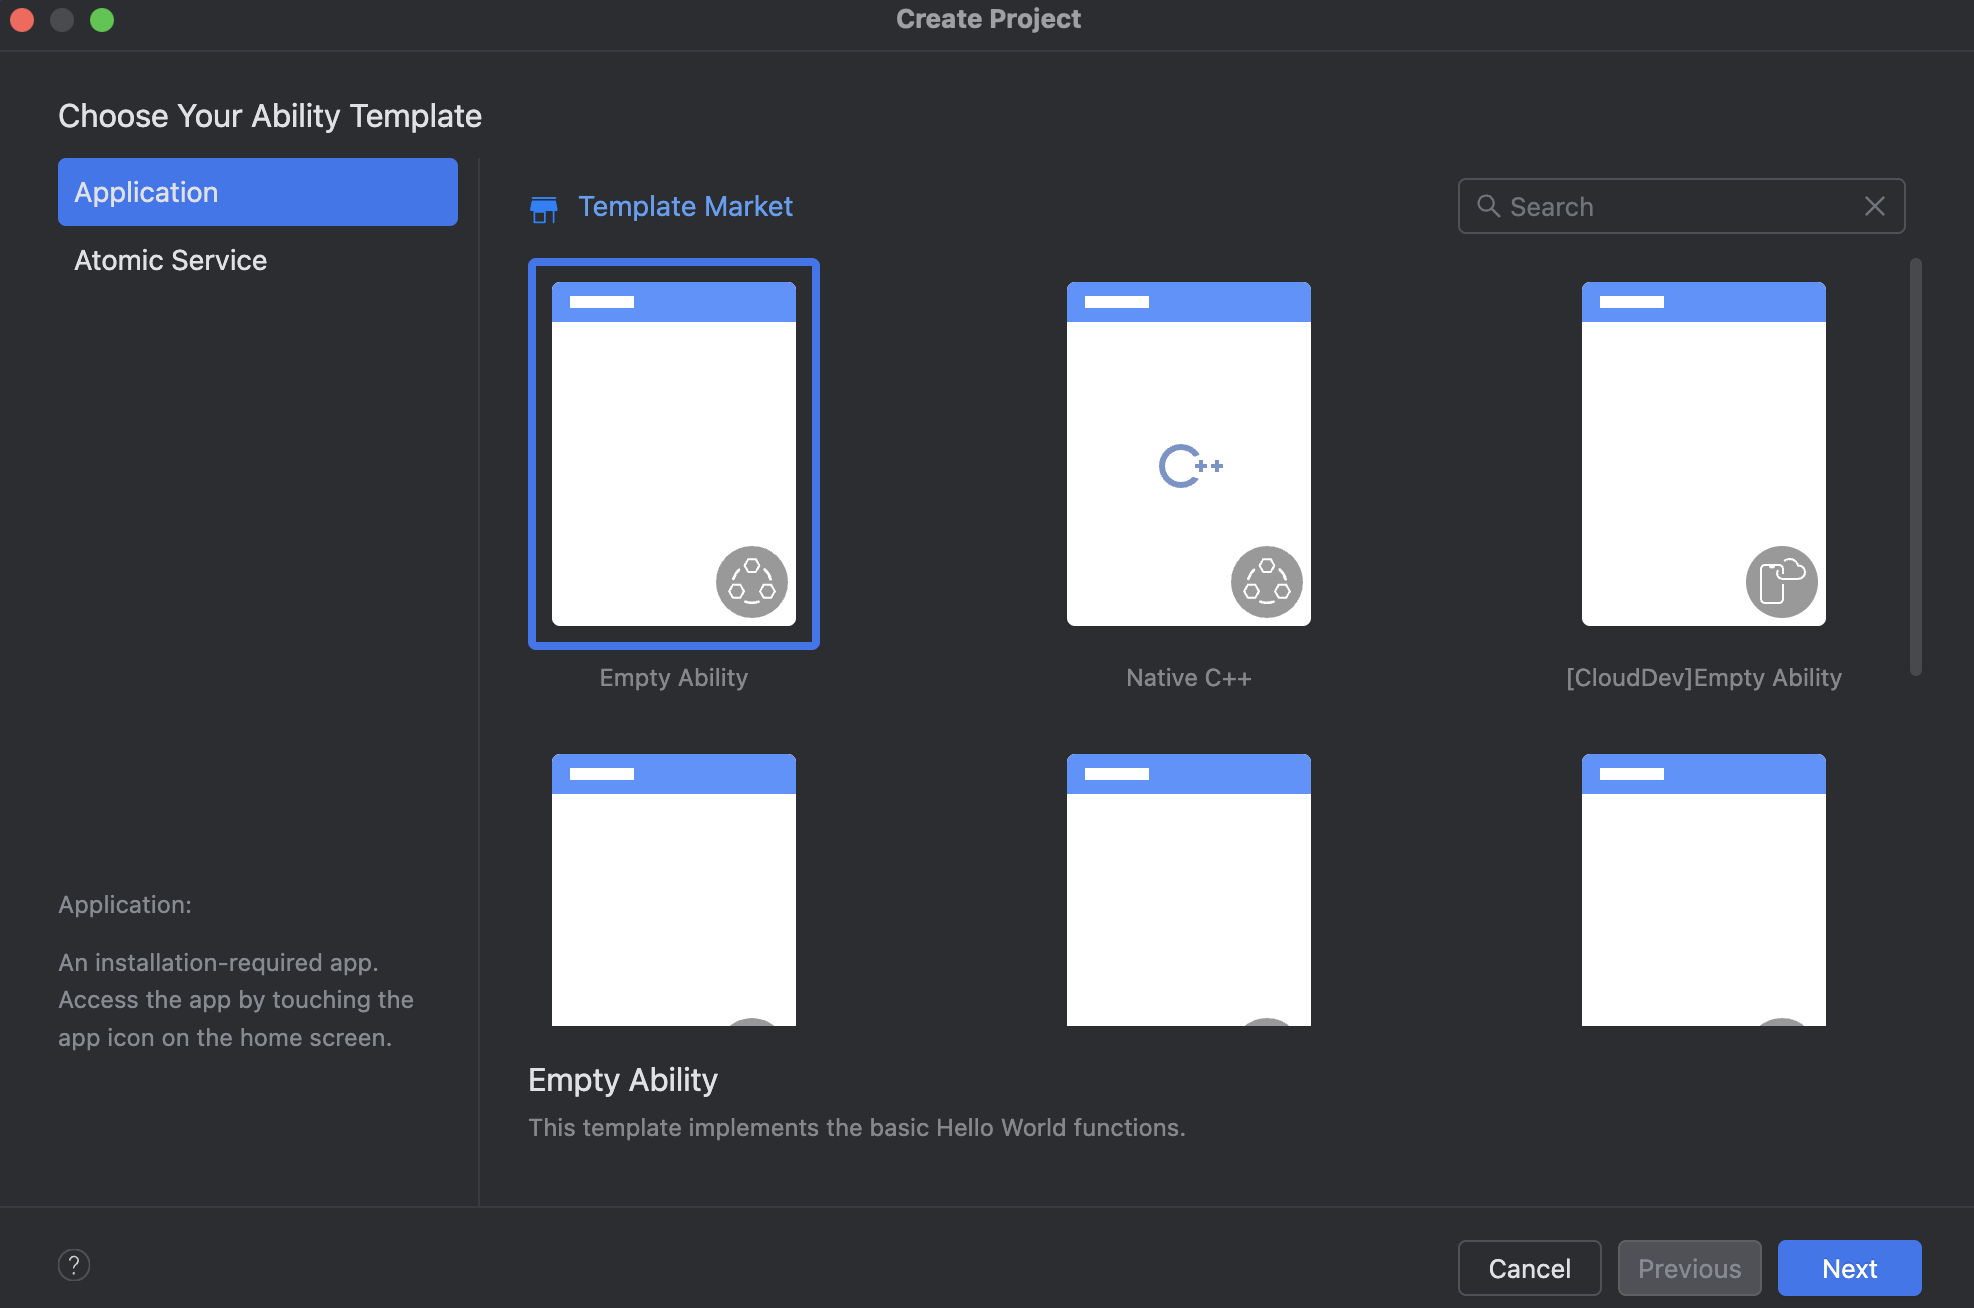Screen dimensions: 1974x1308
Task: Select the Application category
Action: point(258,192)
